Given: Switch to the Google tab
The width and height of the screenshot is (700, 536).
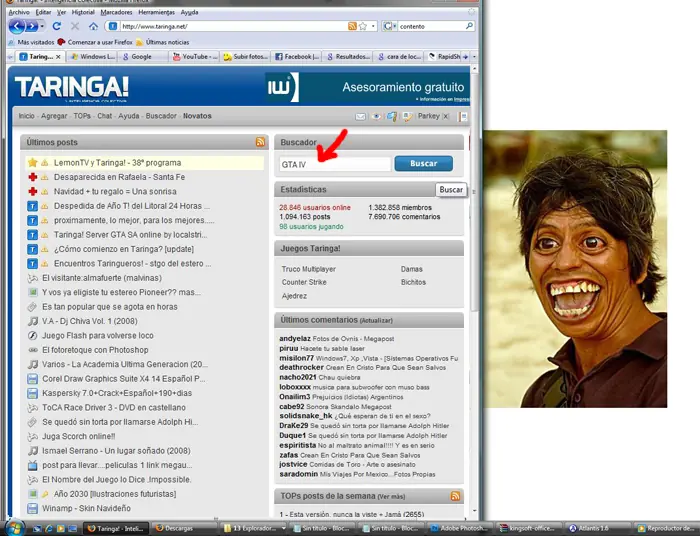Looking at the screenshot, I should coord(143,57).
